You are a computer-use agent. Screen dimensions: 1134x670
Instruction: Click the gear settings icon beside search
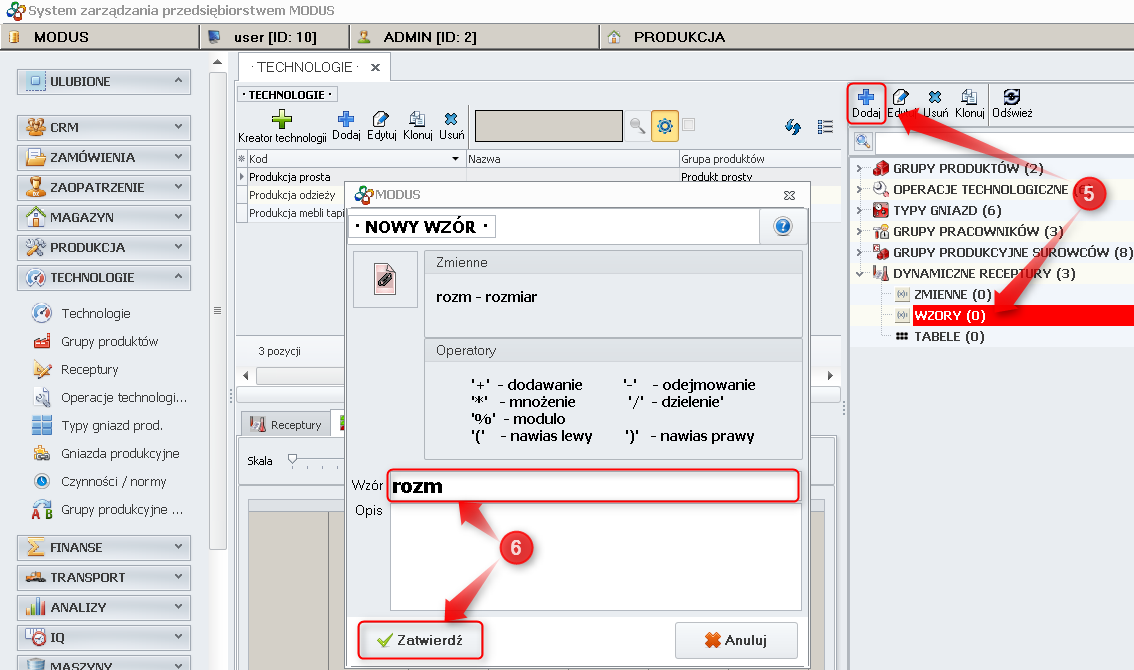click(x=664, y=126)
